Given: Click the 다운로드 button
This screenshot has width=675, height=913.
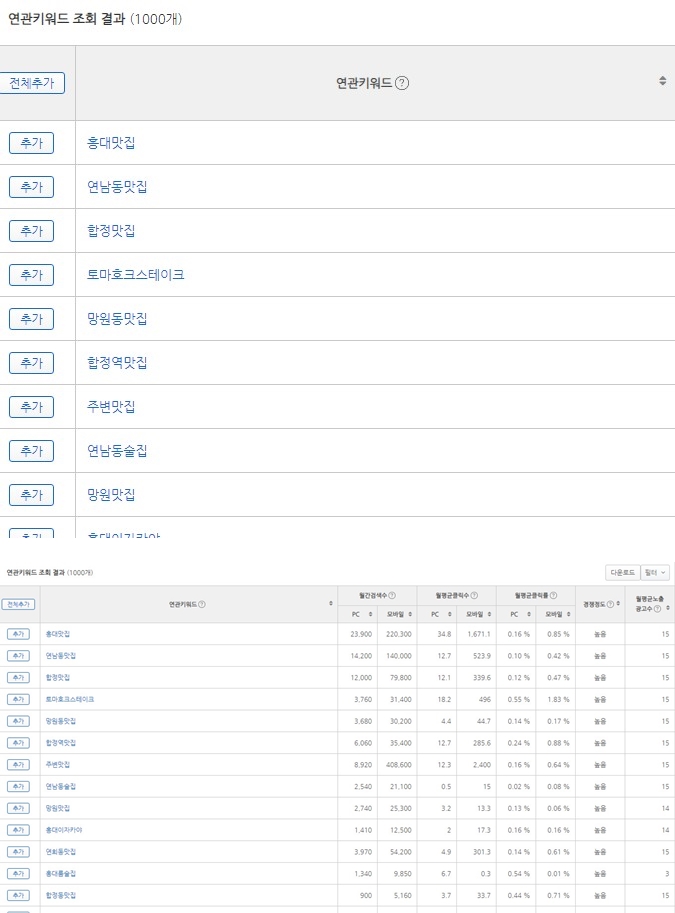Looking at the screenshot, I should click(622, 572).
